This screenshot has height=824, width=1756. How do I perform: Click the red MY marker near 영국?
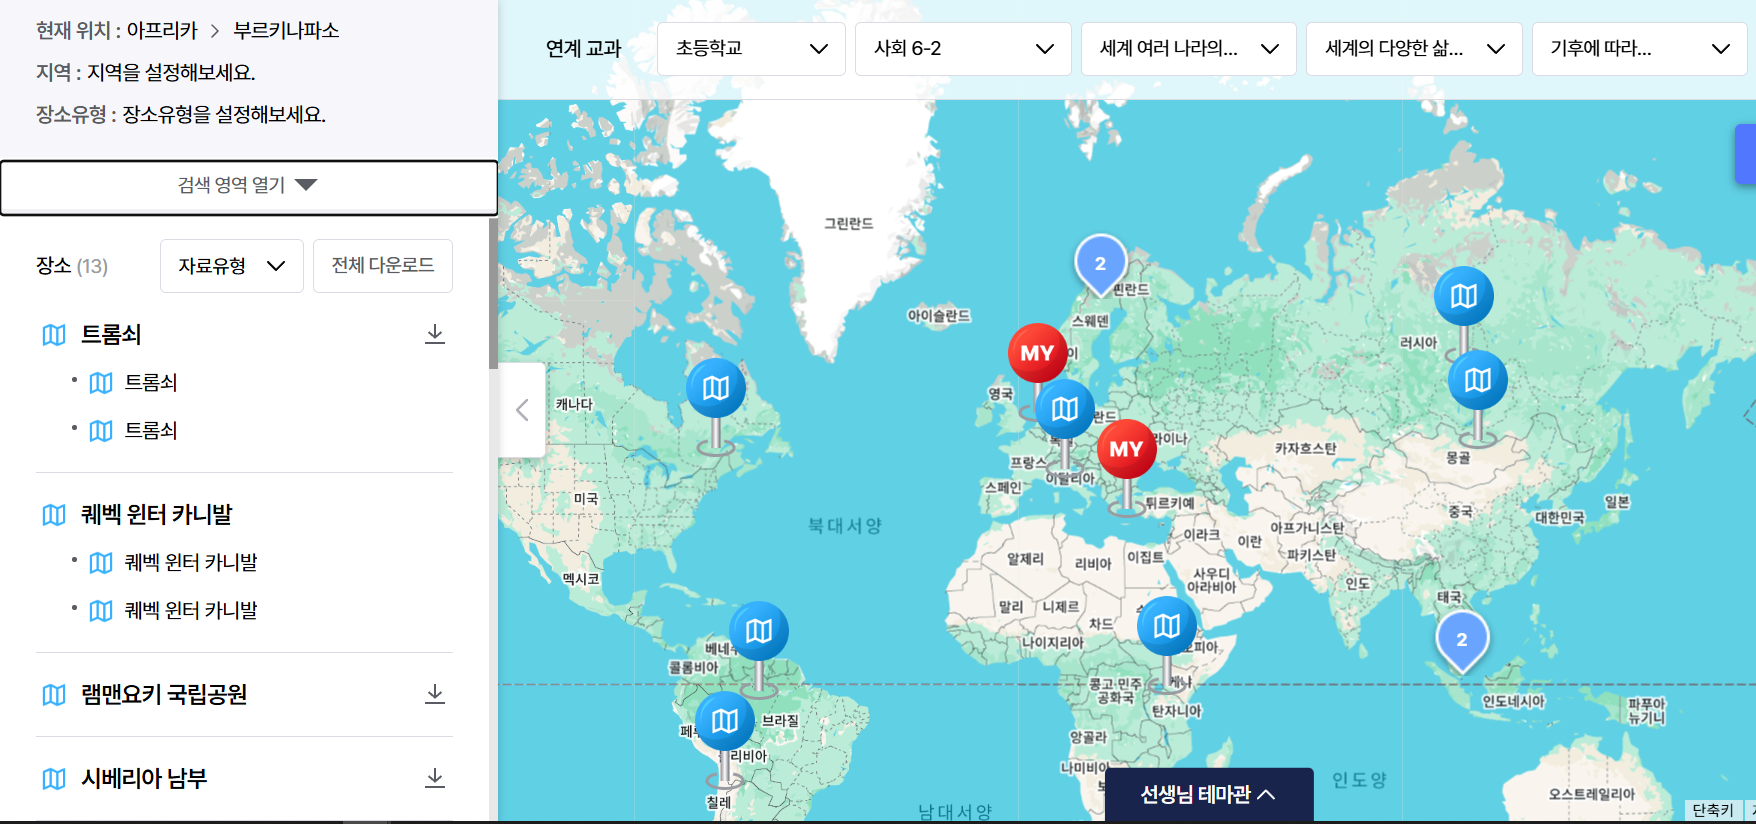[x=1037, y=353]
